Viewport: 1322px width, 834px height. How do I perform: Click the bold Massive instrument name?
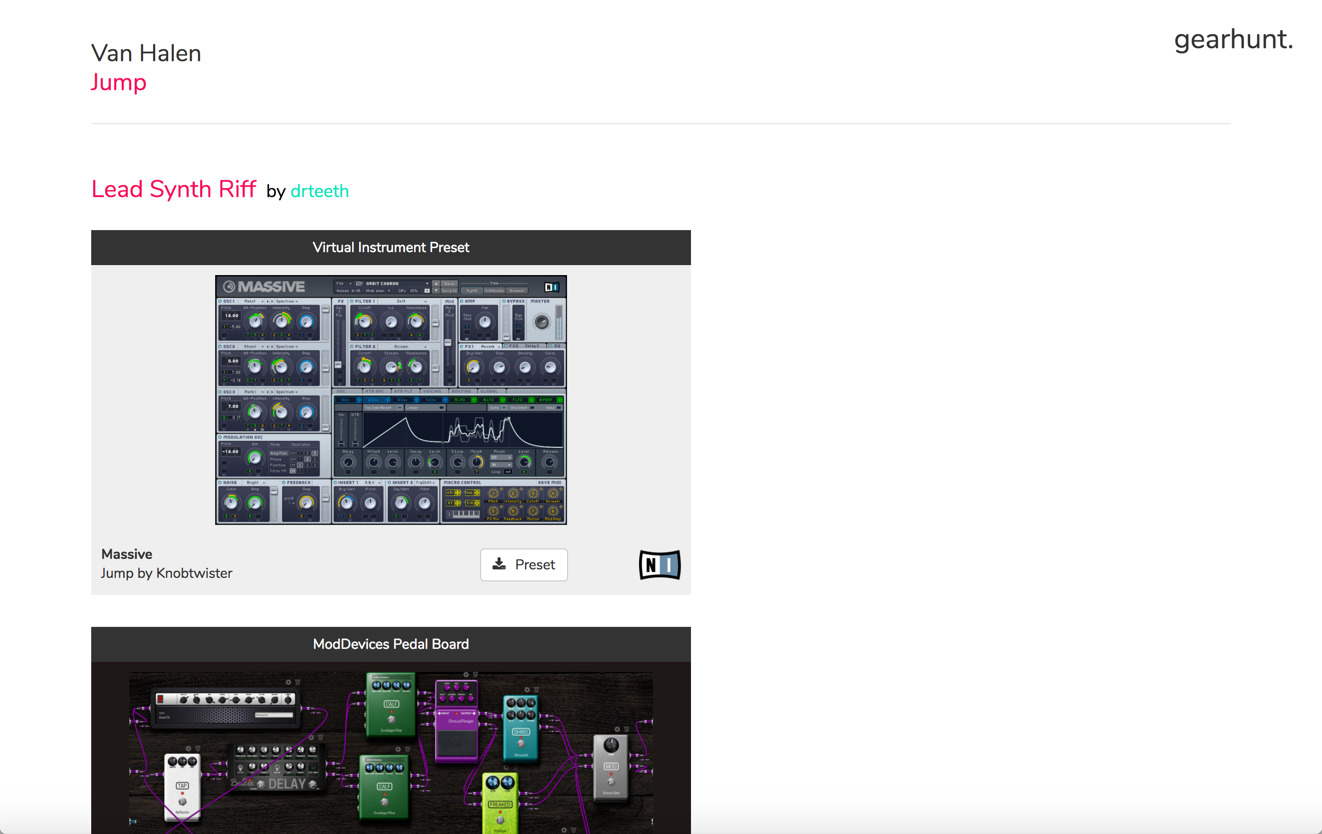point(127,554)
